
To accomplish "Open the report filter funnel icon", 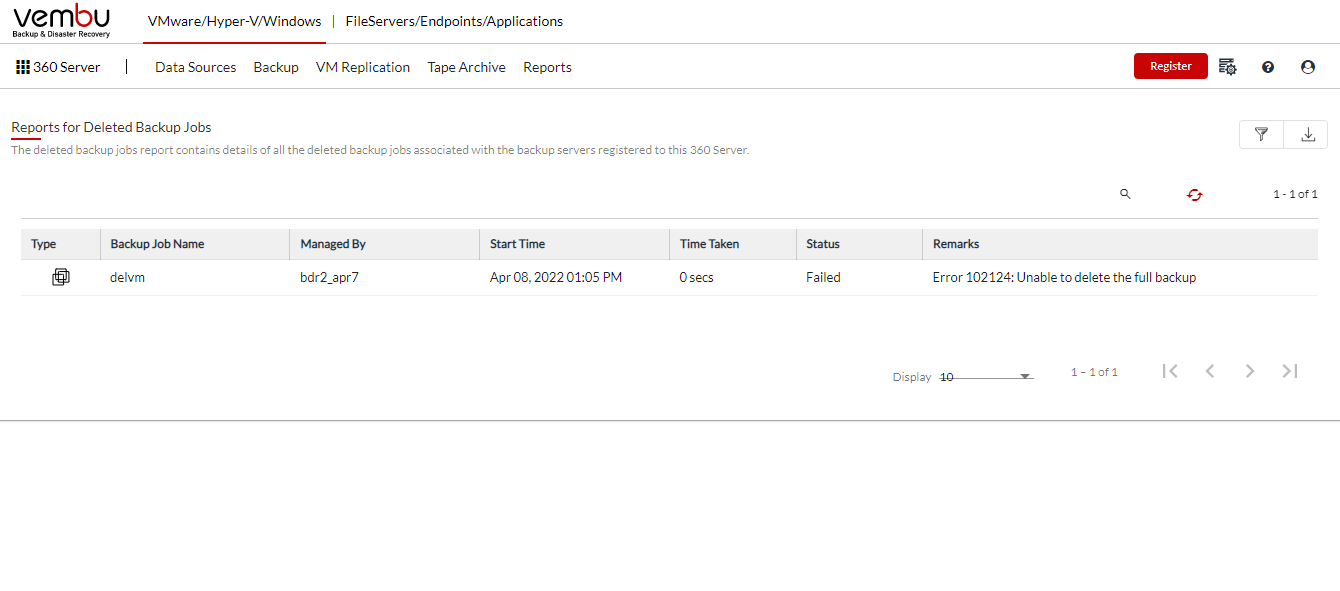I will click(1261, 134).
